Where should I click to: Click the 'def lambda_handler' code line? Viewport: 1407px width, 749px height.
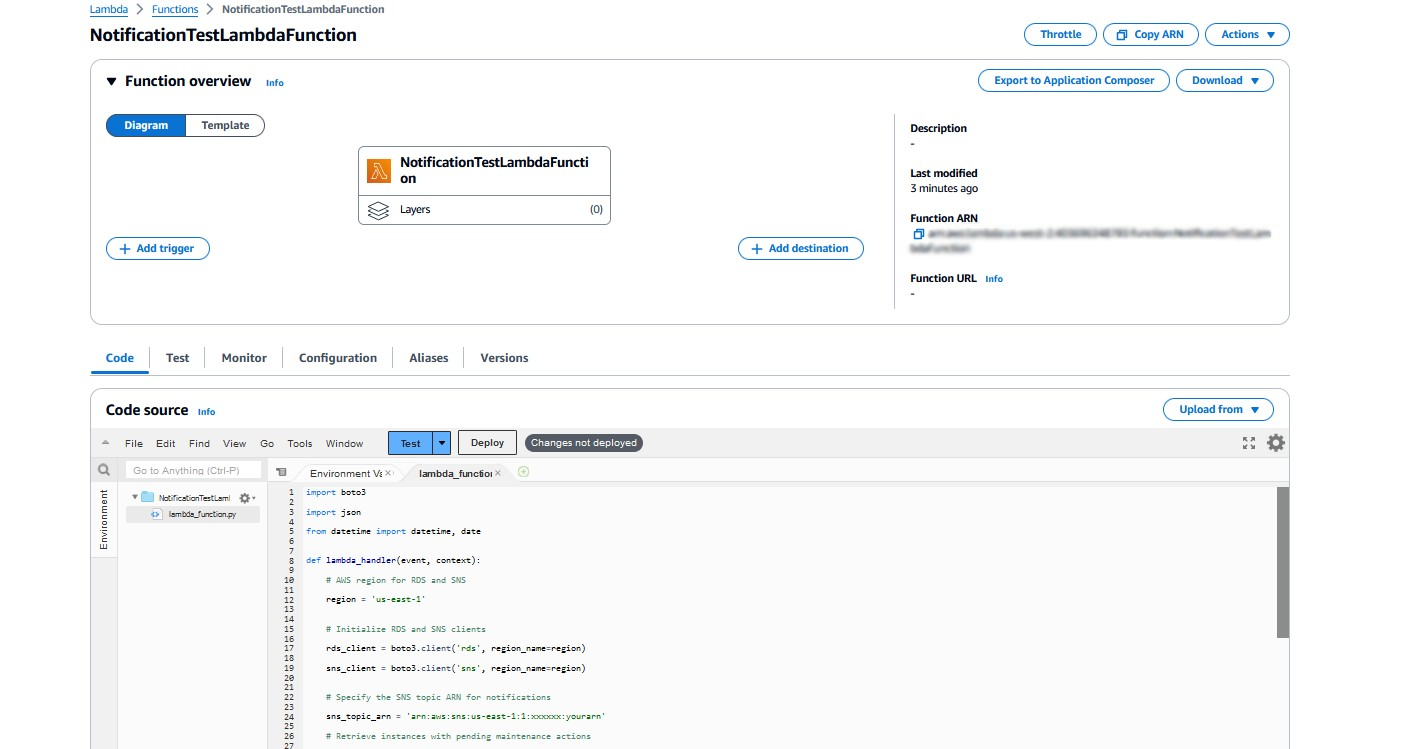pos(393,560)
